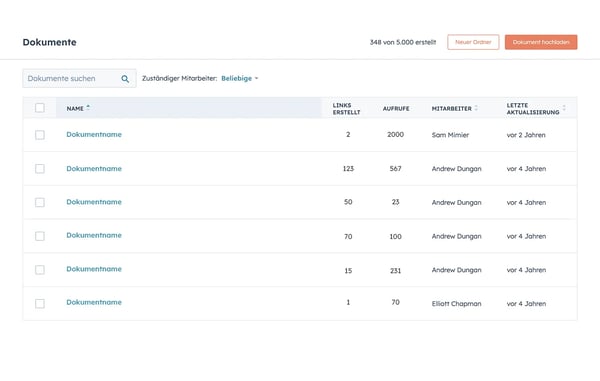Open Dokumentname with 15 links erstellt

(94, 269)
